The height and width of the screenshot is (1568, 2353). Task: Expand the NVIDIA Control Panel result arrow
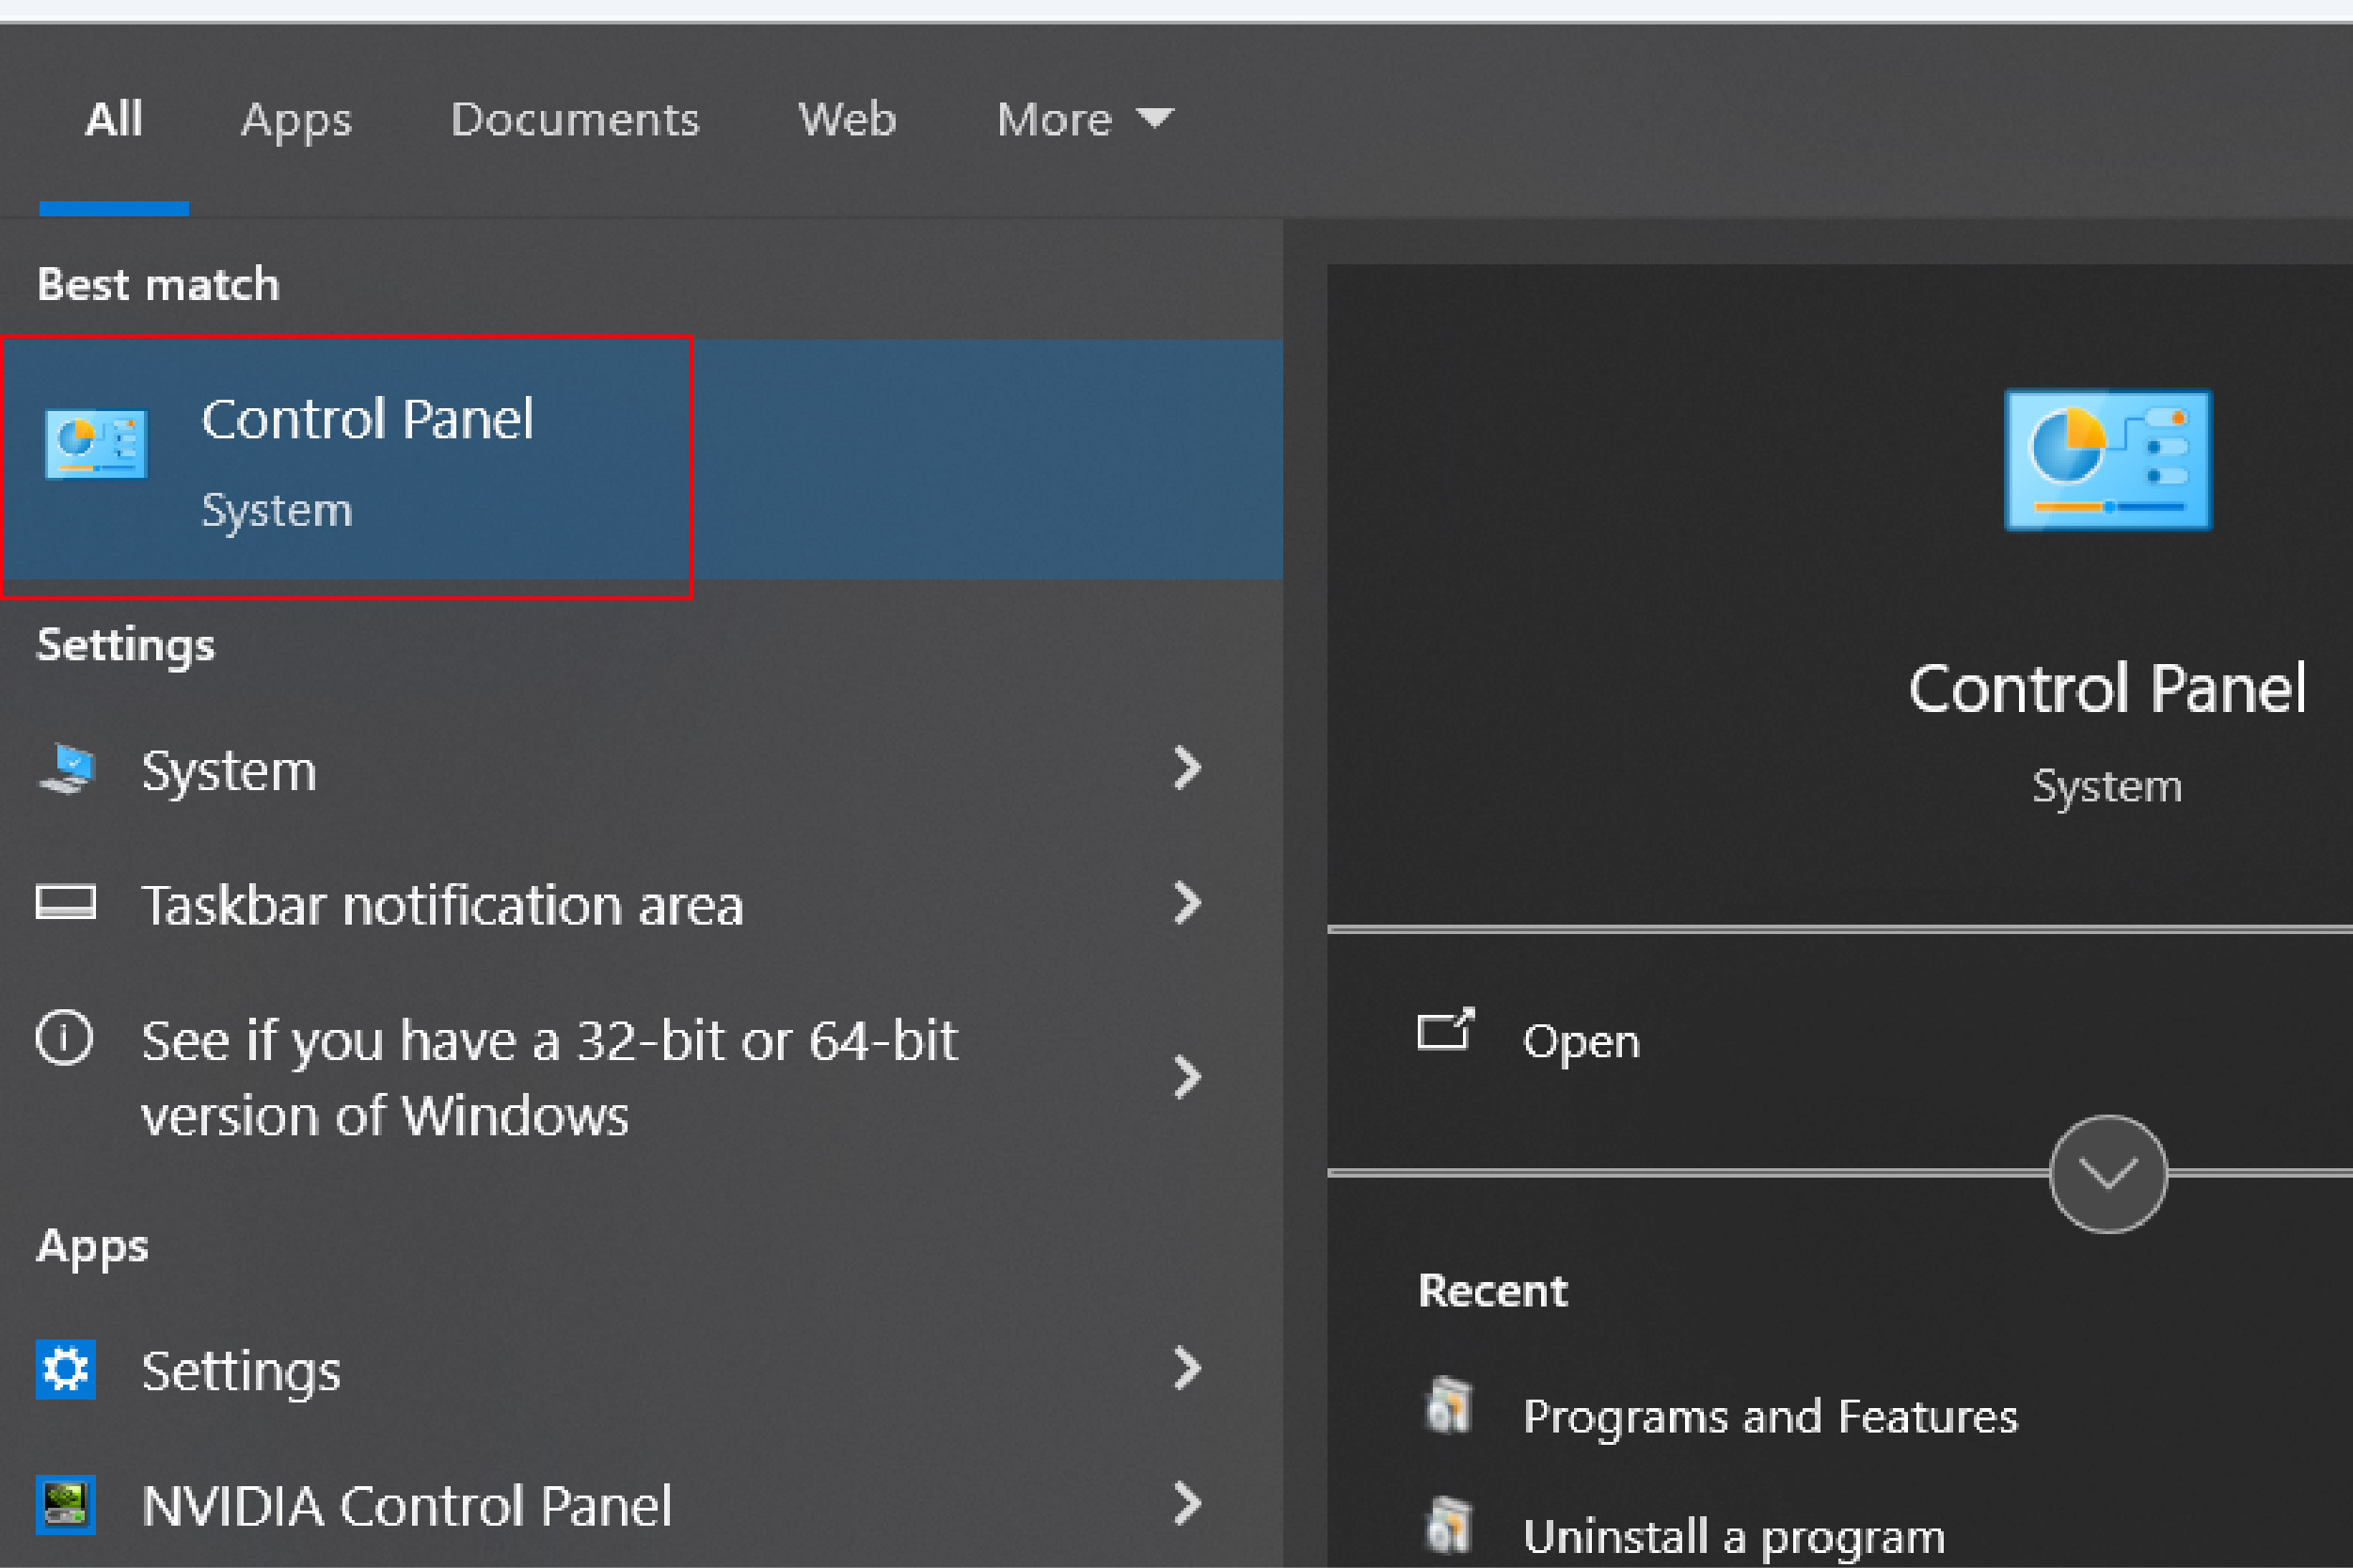pyautogui.click(x=1187, y=1503)
